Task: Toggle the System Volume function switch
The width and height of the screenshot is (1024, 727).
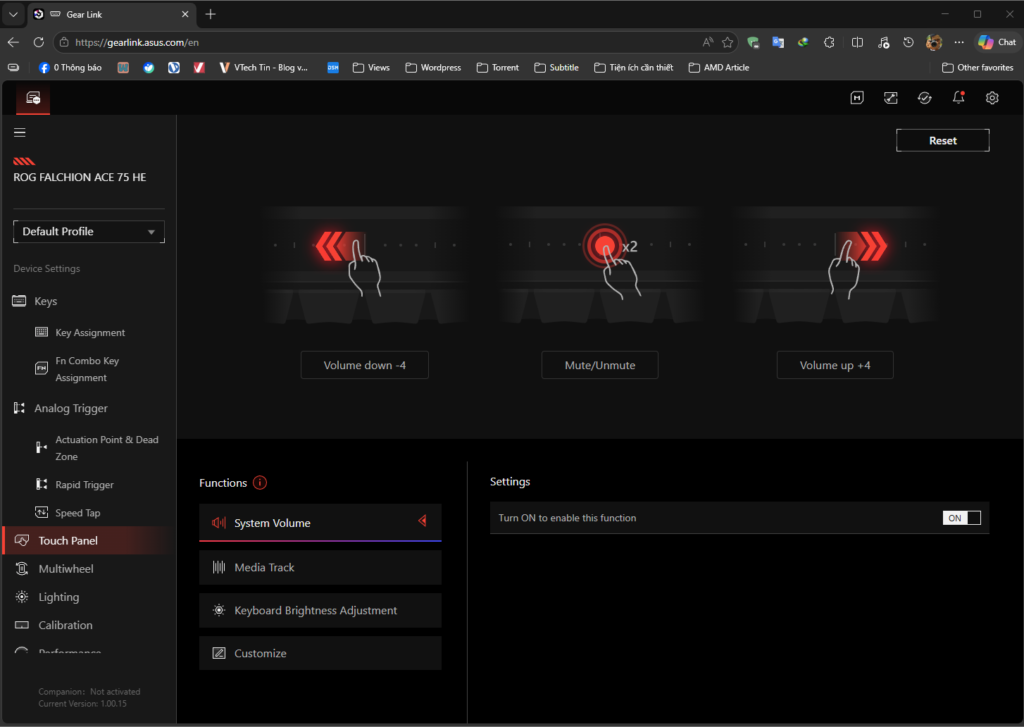Action: [961, 518]
